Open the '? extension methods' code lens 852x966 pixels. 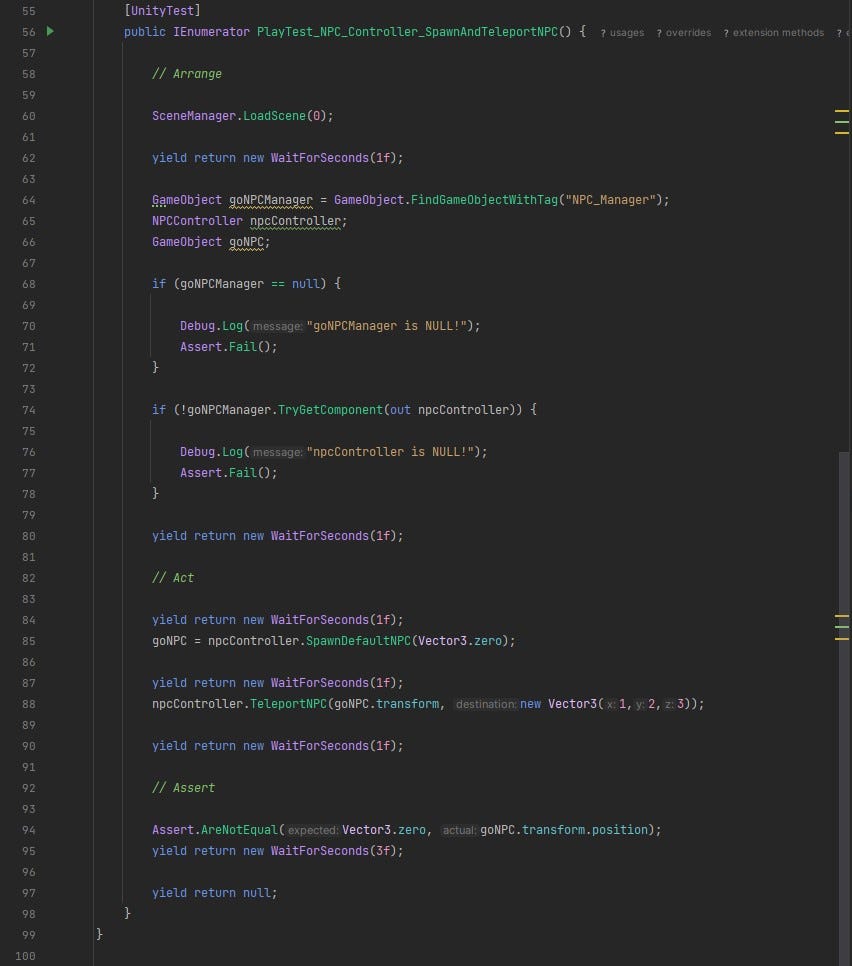click(774, 33)
